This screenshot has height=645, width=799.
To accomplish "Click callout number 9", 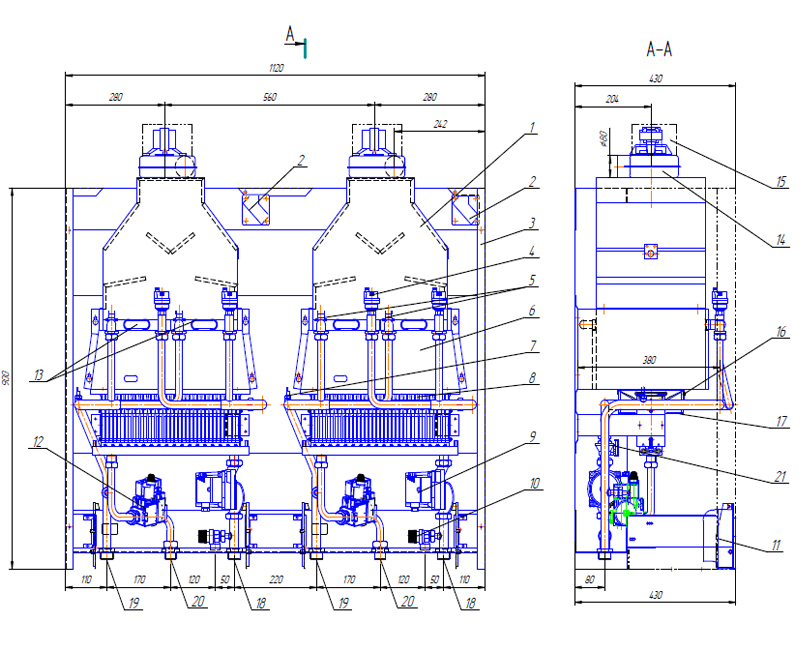I will click(534, 436).
